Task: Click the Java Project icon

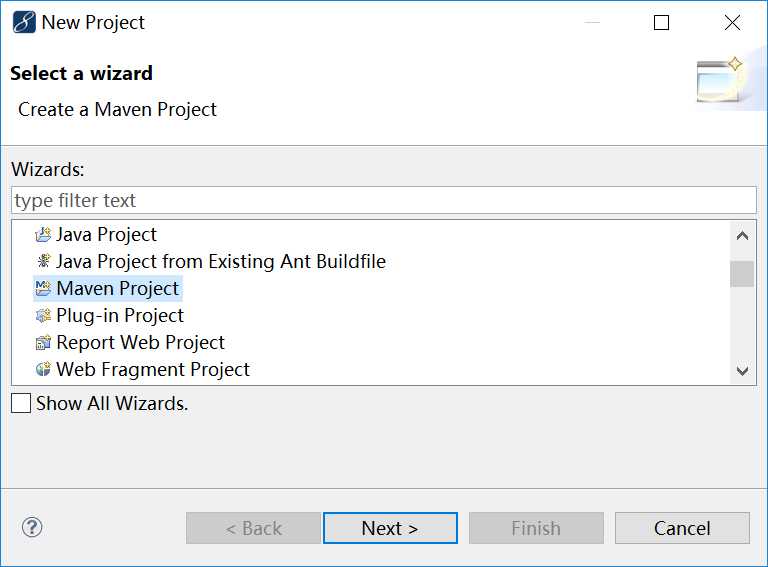Action: 43,235
